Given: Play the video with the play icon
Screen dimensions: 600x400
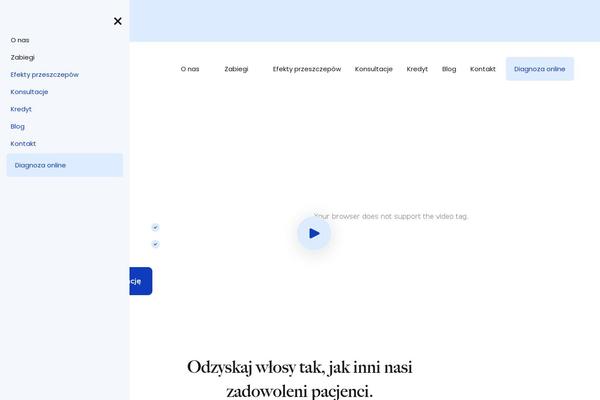Looking at the screenshot, I should pos(314,233).
